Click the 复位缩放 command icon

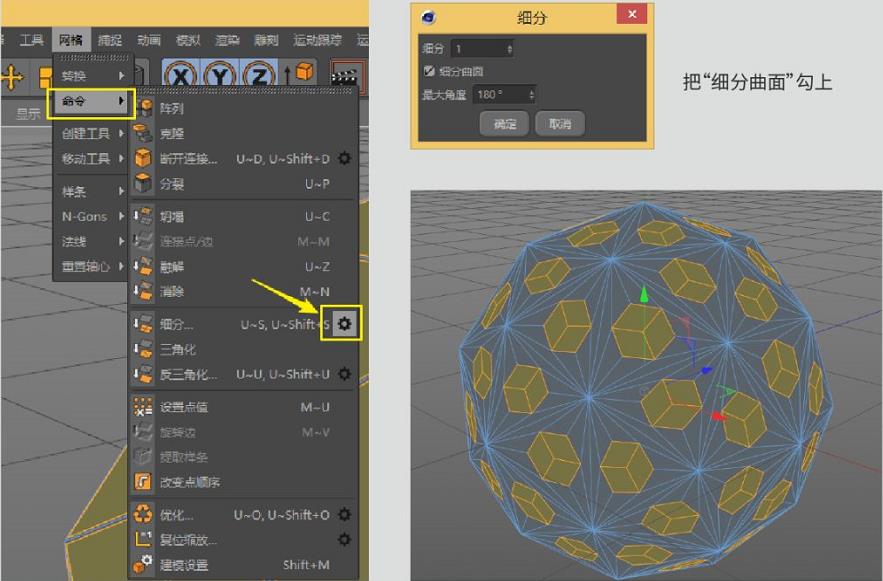click(143, 539)
